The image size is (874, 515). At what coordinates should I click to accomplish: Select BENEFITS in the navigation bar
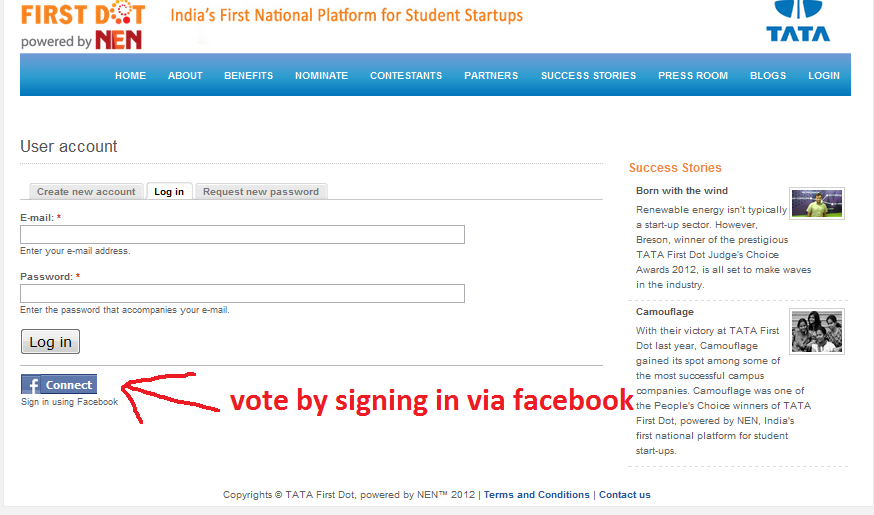pos(248,76)
